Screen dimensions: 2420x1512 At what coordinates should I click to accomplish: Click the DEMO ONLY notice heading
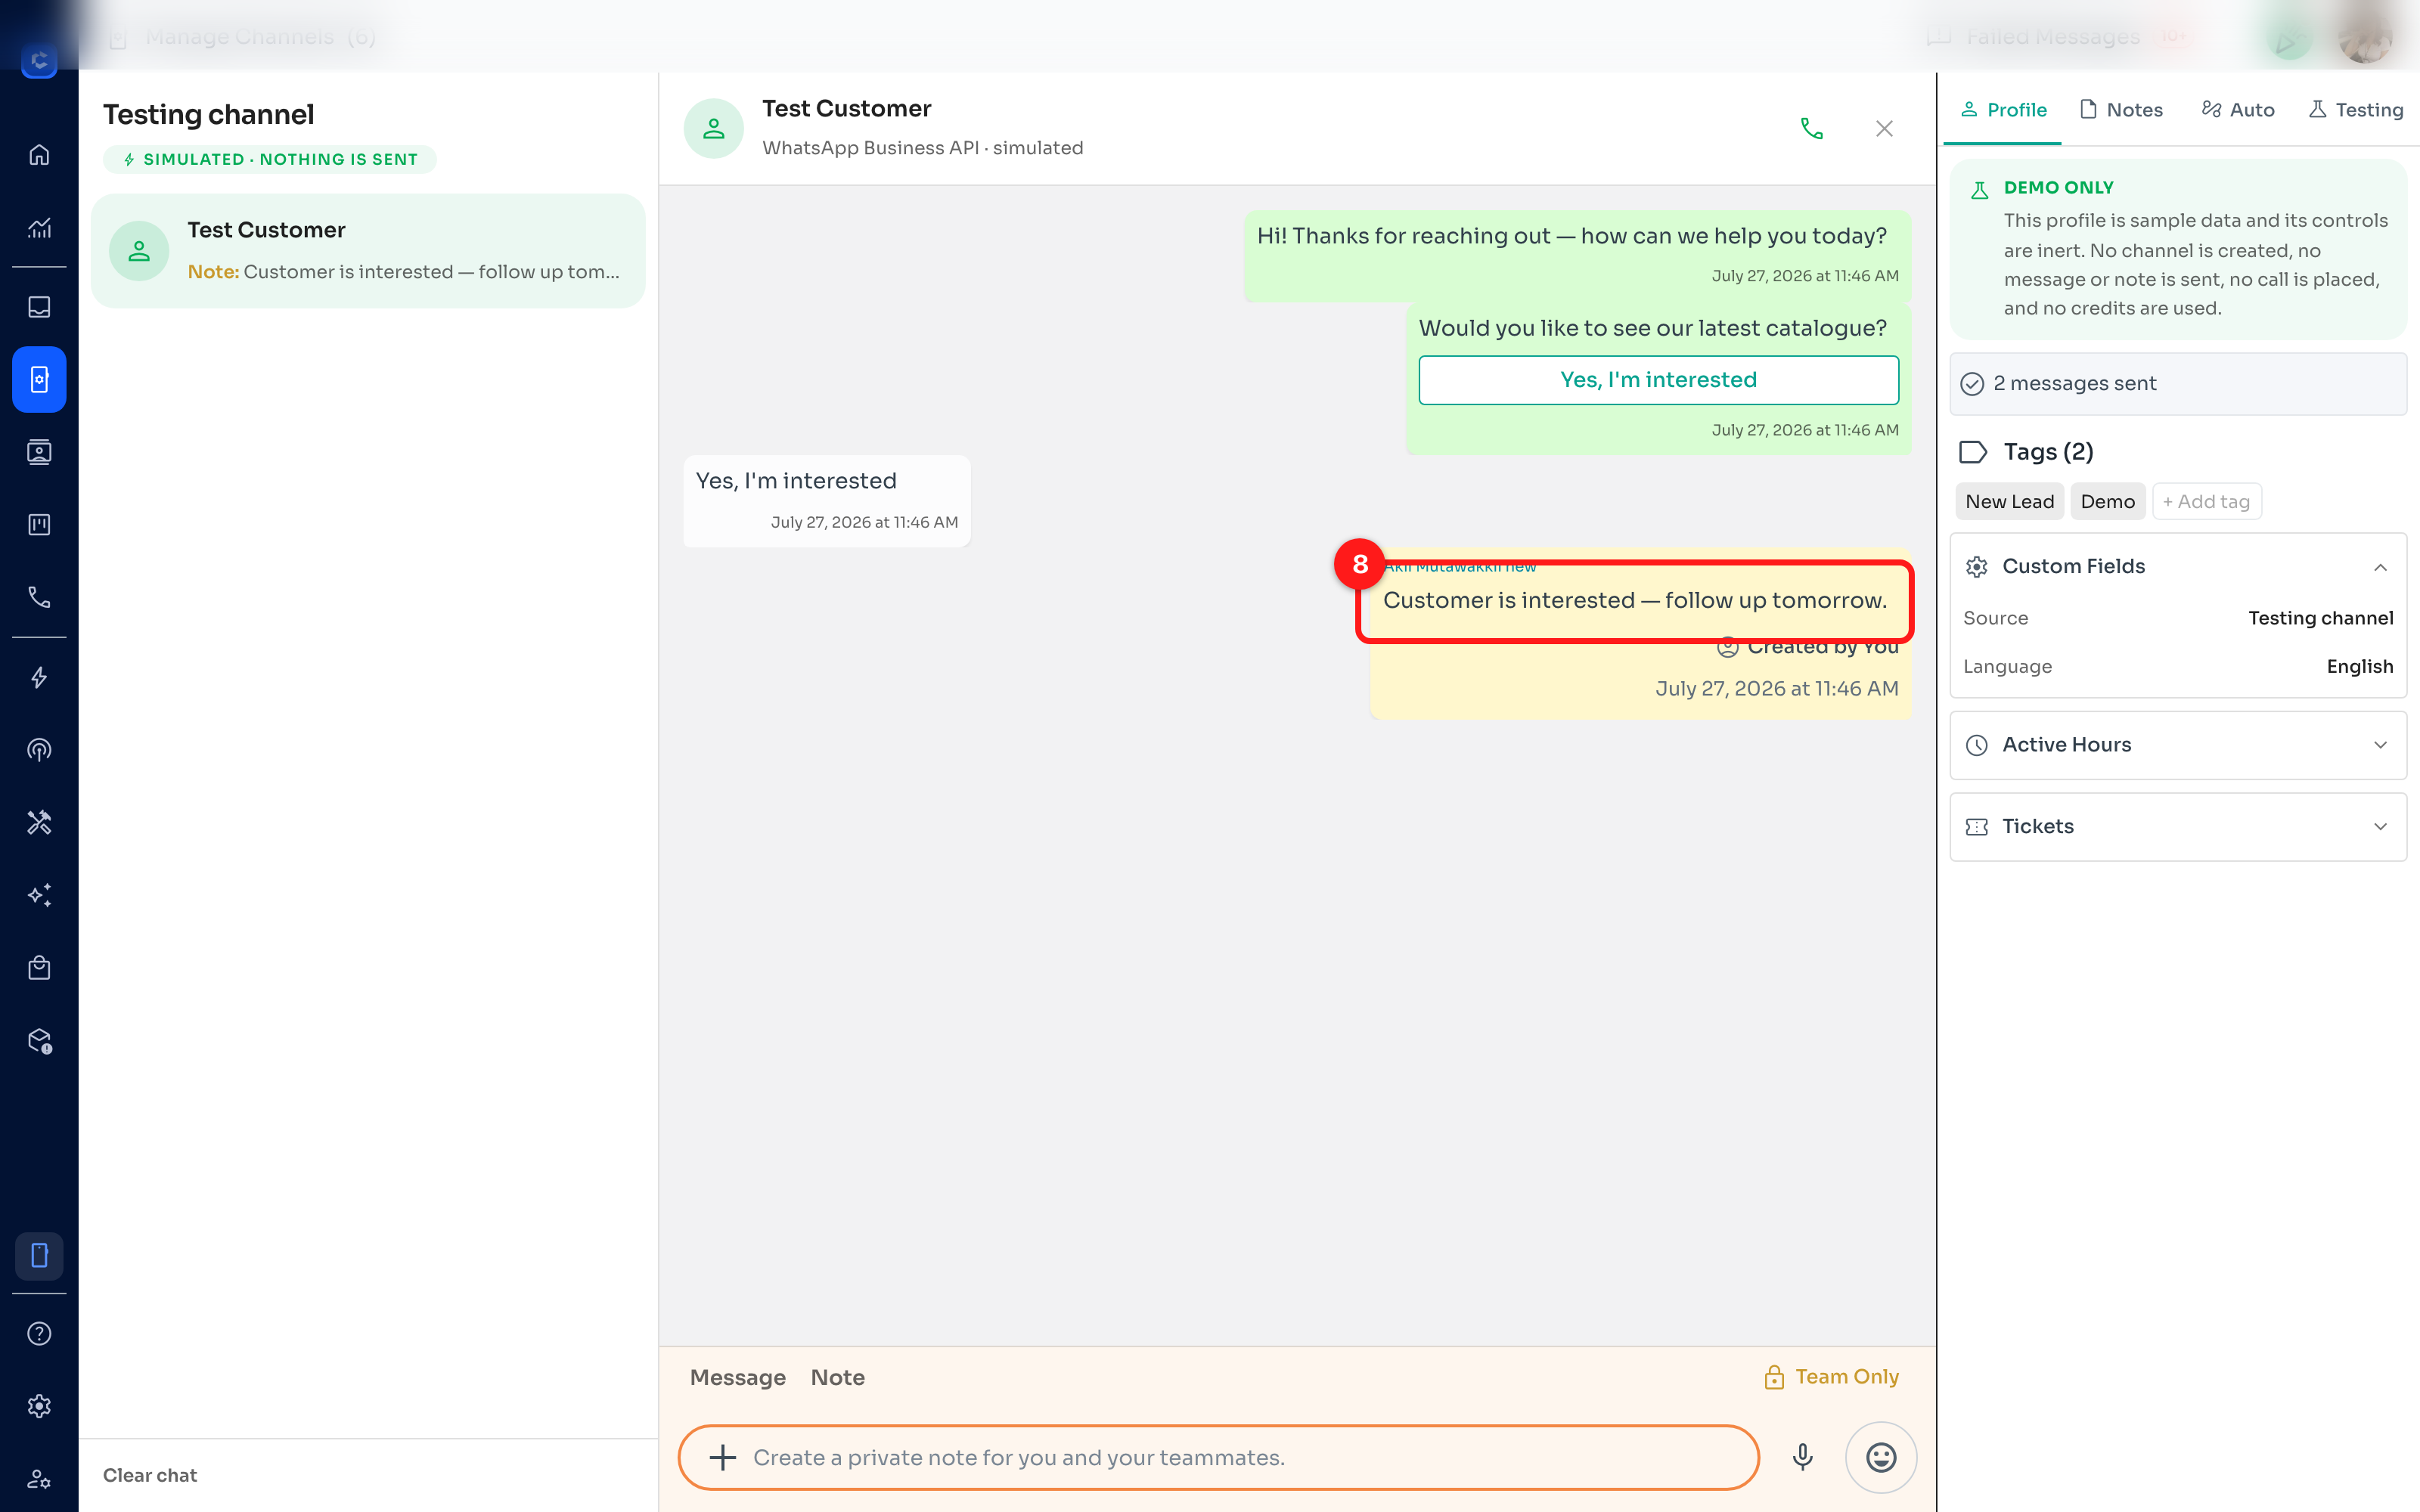[x=2058, y=187]
